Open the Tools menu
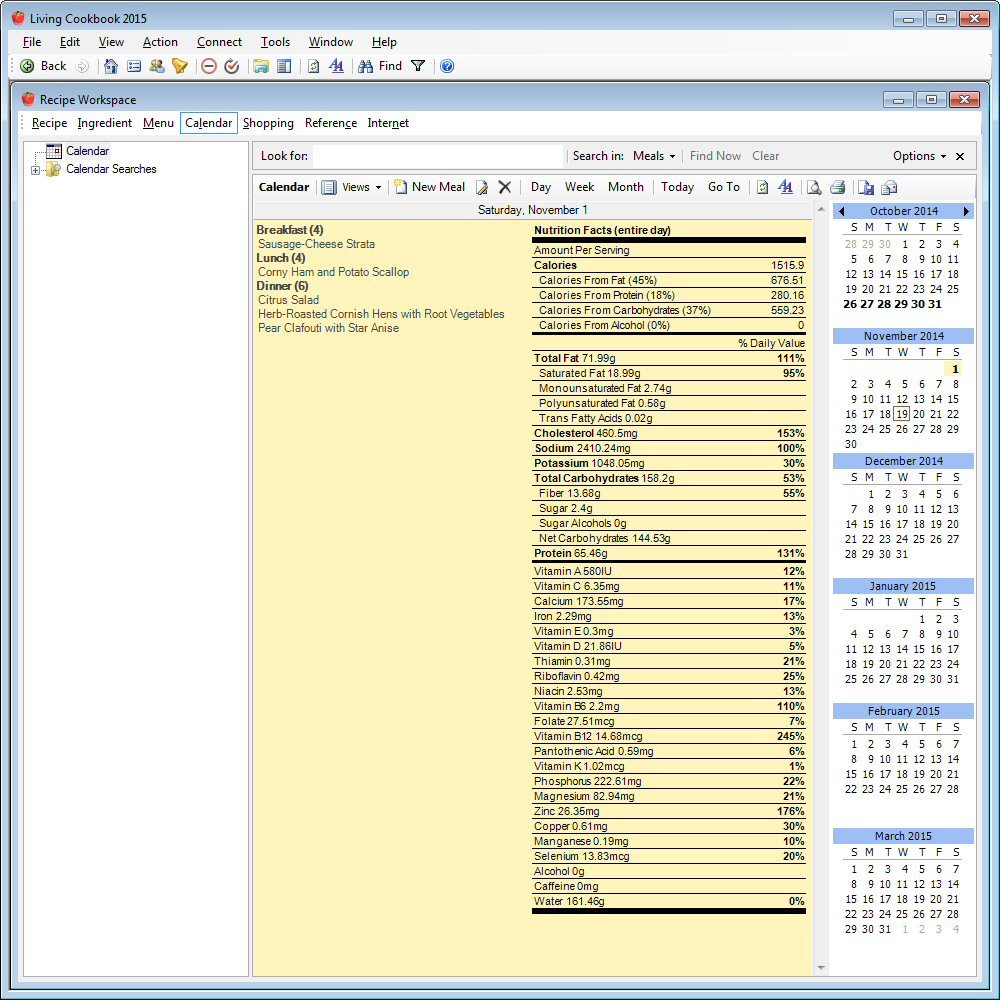The height and width of the screenshot is (1000, 1000). pyautogui.click(x=275, y=42)
